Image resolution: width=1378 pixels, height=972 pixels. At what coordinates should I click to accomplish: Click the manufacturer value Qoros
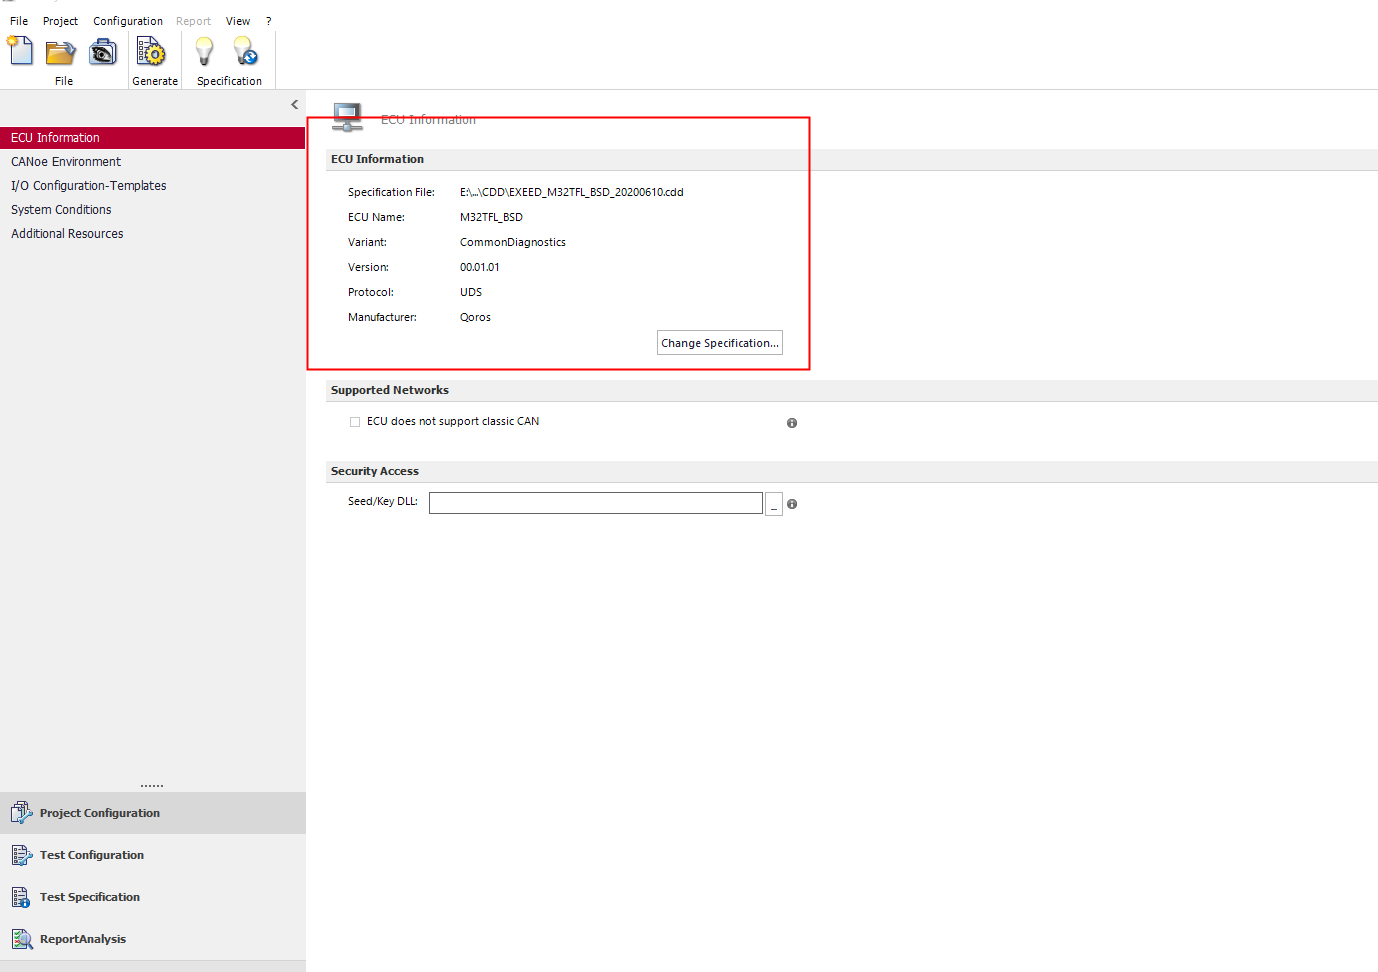point(475,317)
